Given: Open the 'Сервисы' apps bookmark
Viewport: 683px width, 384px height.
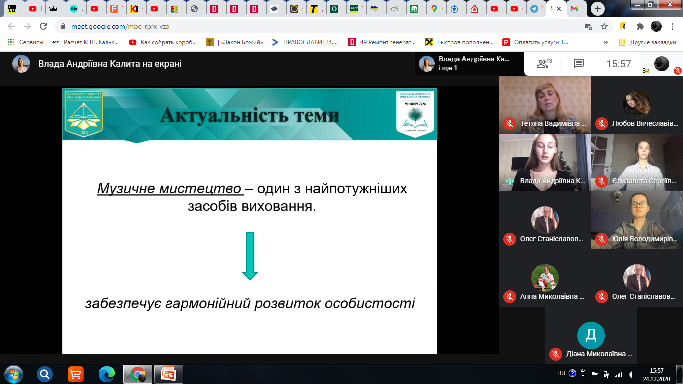Looking at the screenshot, I should pyautogui.click(x=25, y=42).
